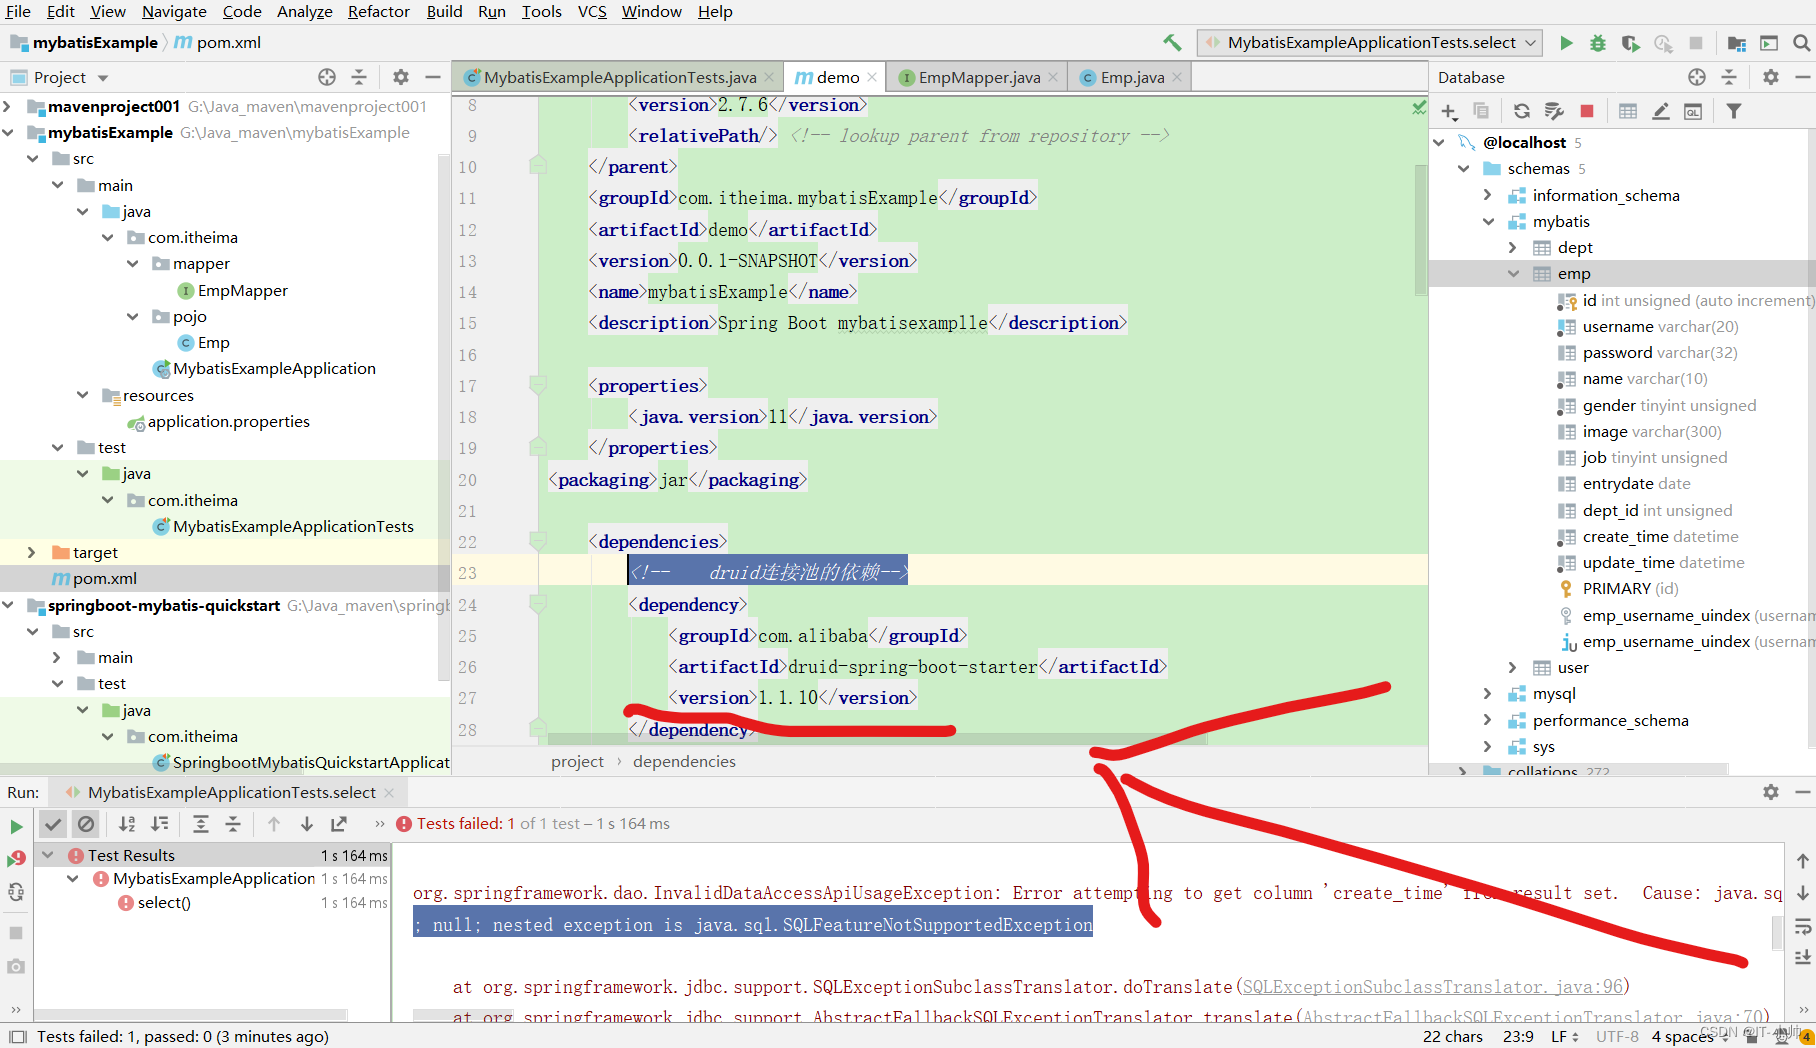Run tests with coverage
The image size is (1816, 1048).
[x=1630, y=43]
